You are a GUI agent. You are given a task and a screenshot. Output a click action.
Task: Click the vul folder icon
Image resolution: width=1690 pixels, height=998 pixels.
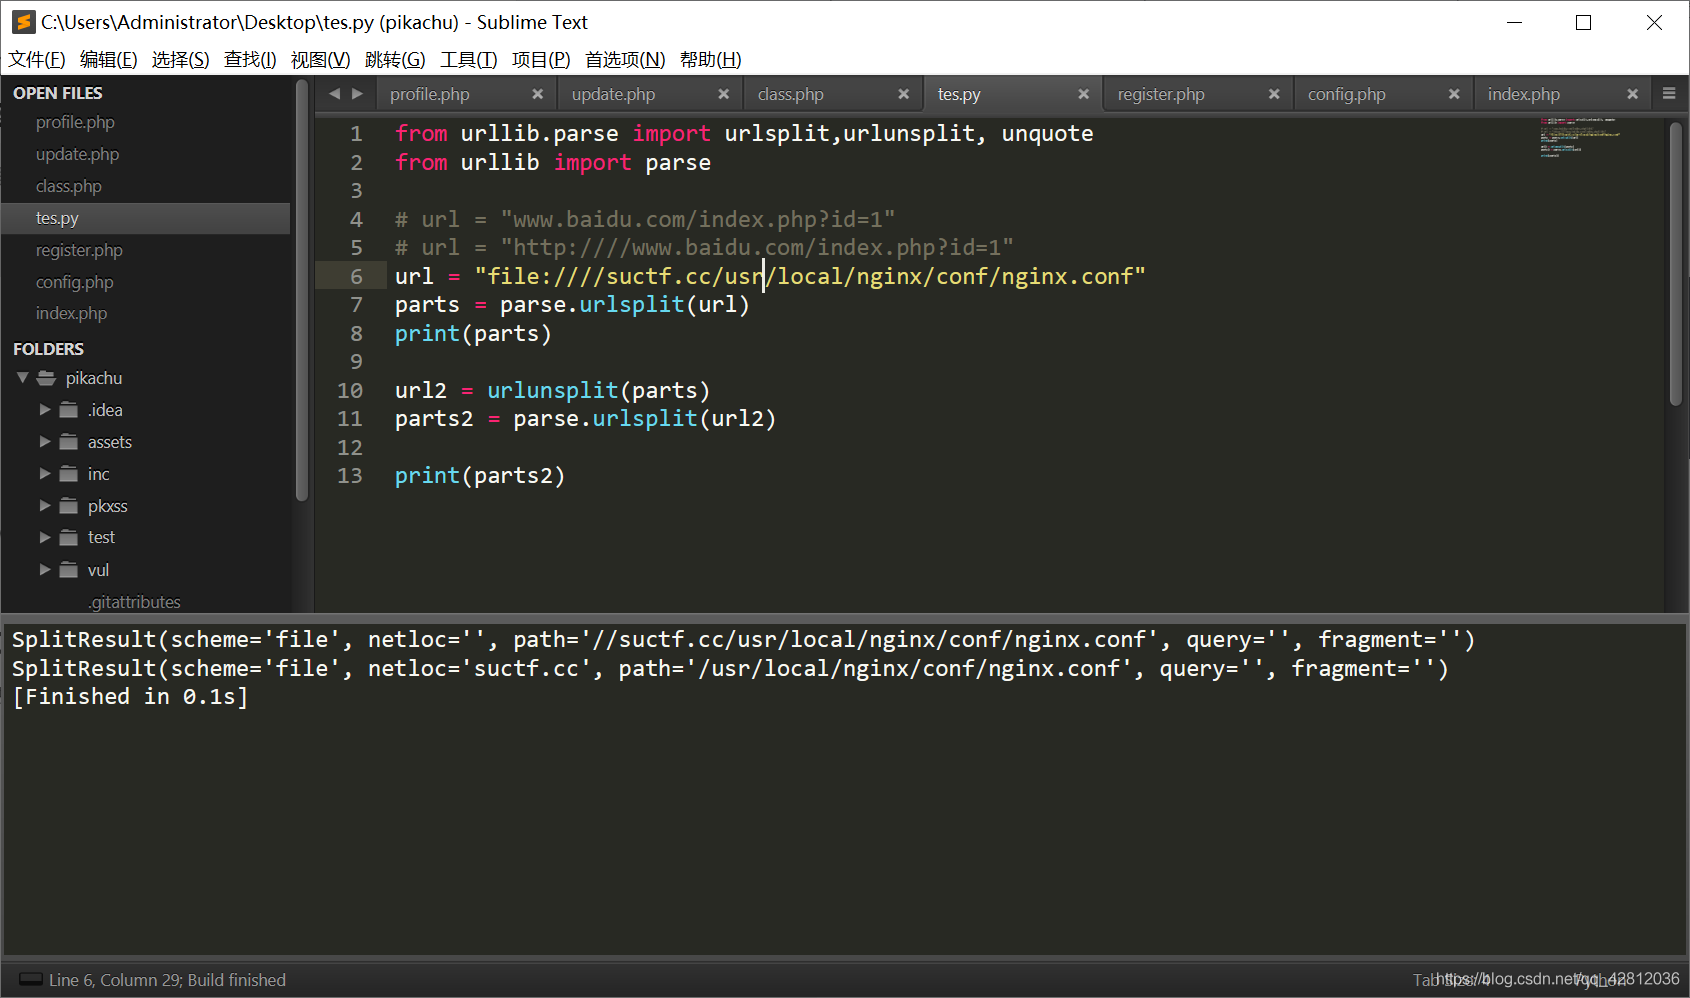coord(69,570)
